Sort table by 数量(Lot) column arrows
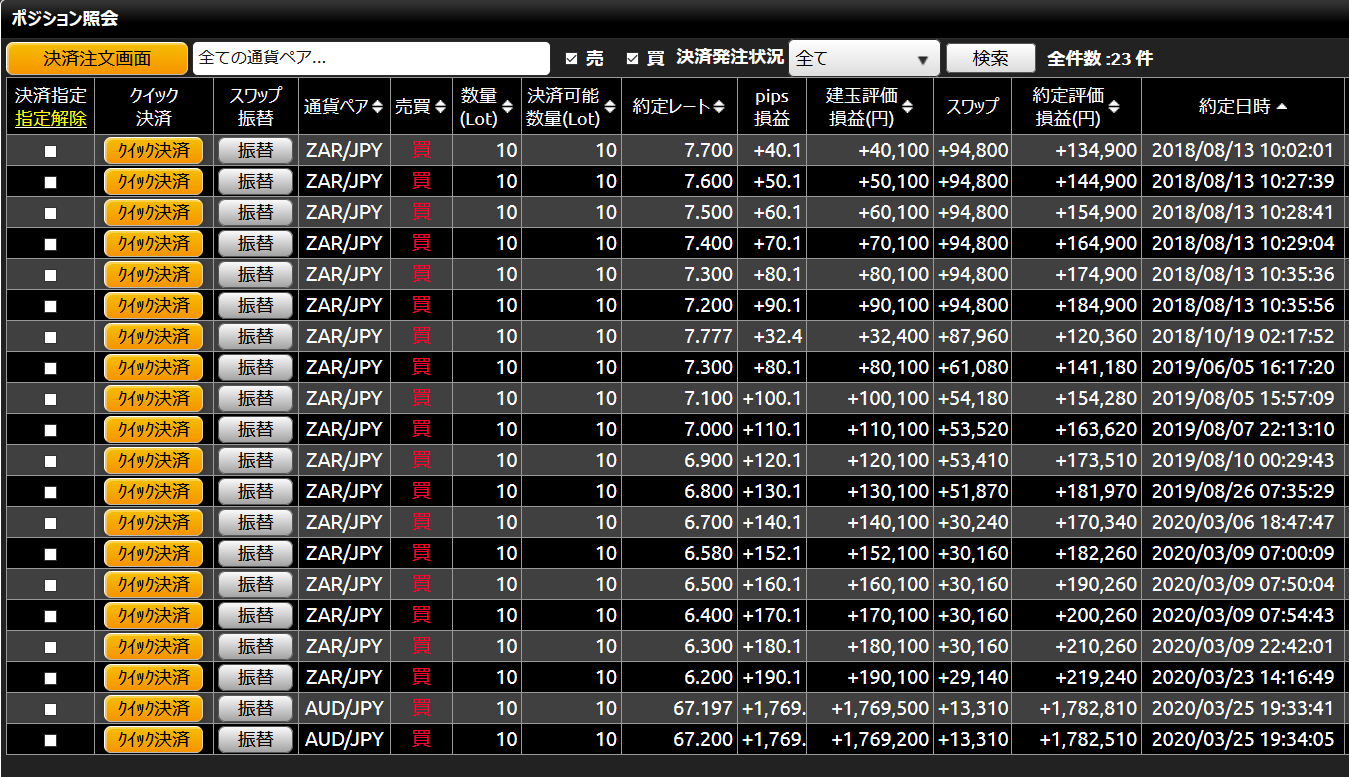This screenshot has width=1349, height=777. [x=508, y=107]
